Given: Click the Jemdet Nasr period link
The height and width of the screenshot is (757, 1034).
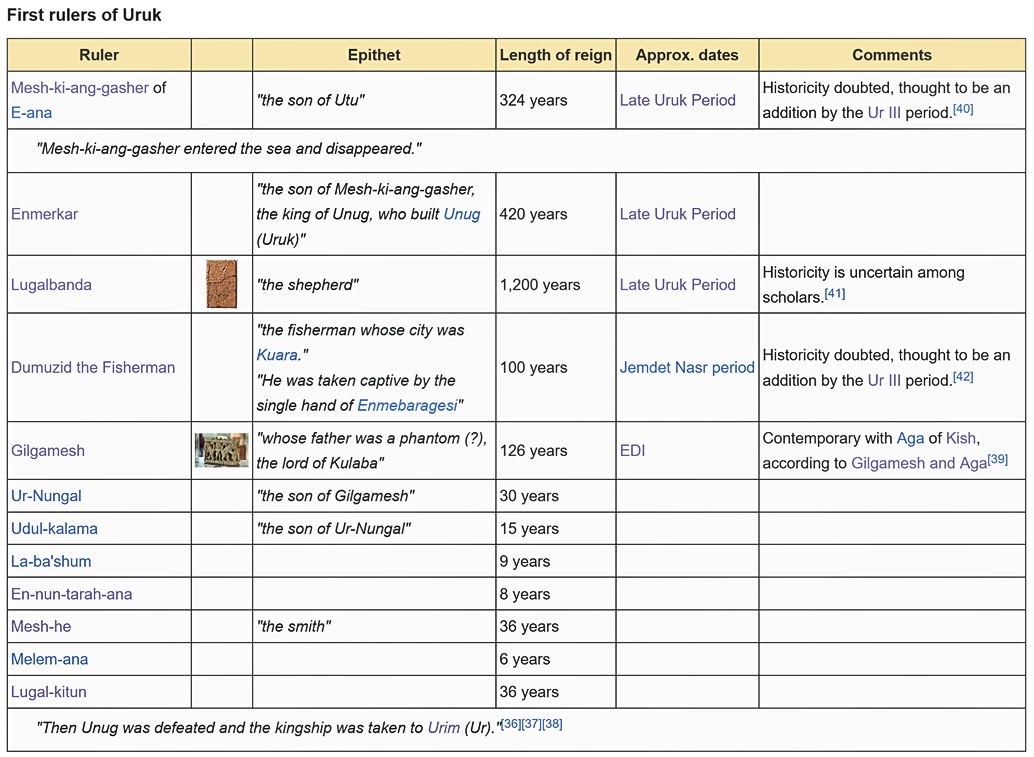Looking at the screenshot, I should [686, 367].
